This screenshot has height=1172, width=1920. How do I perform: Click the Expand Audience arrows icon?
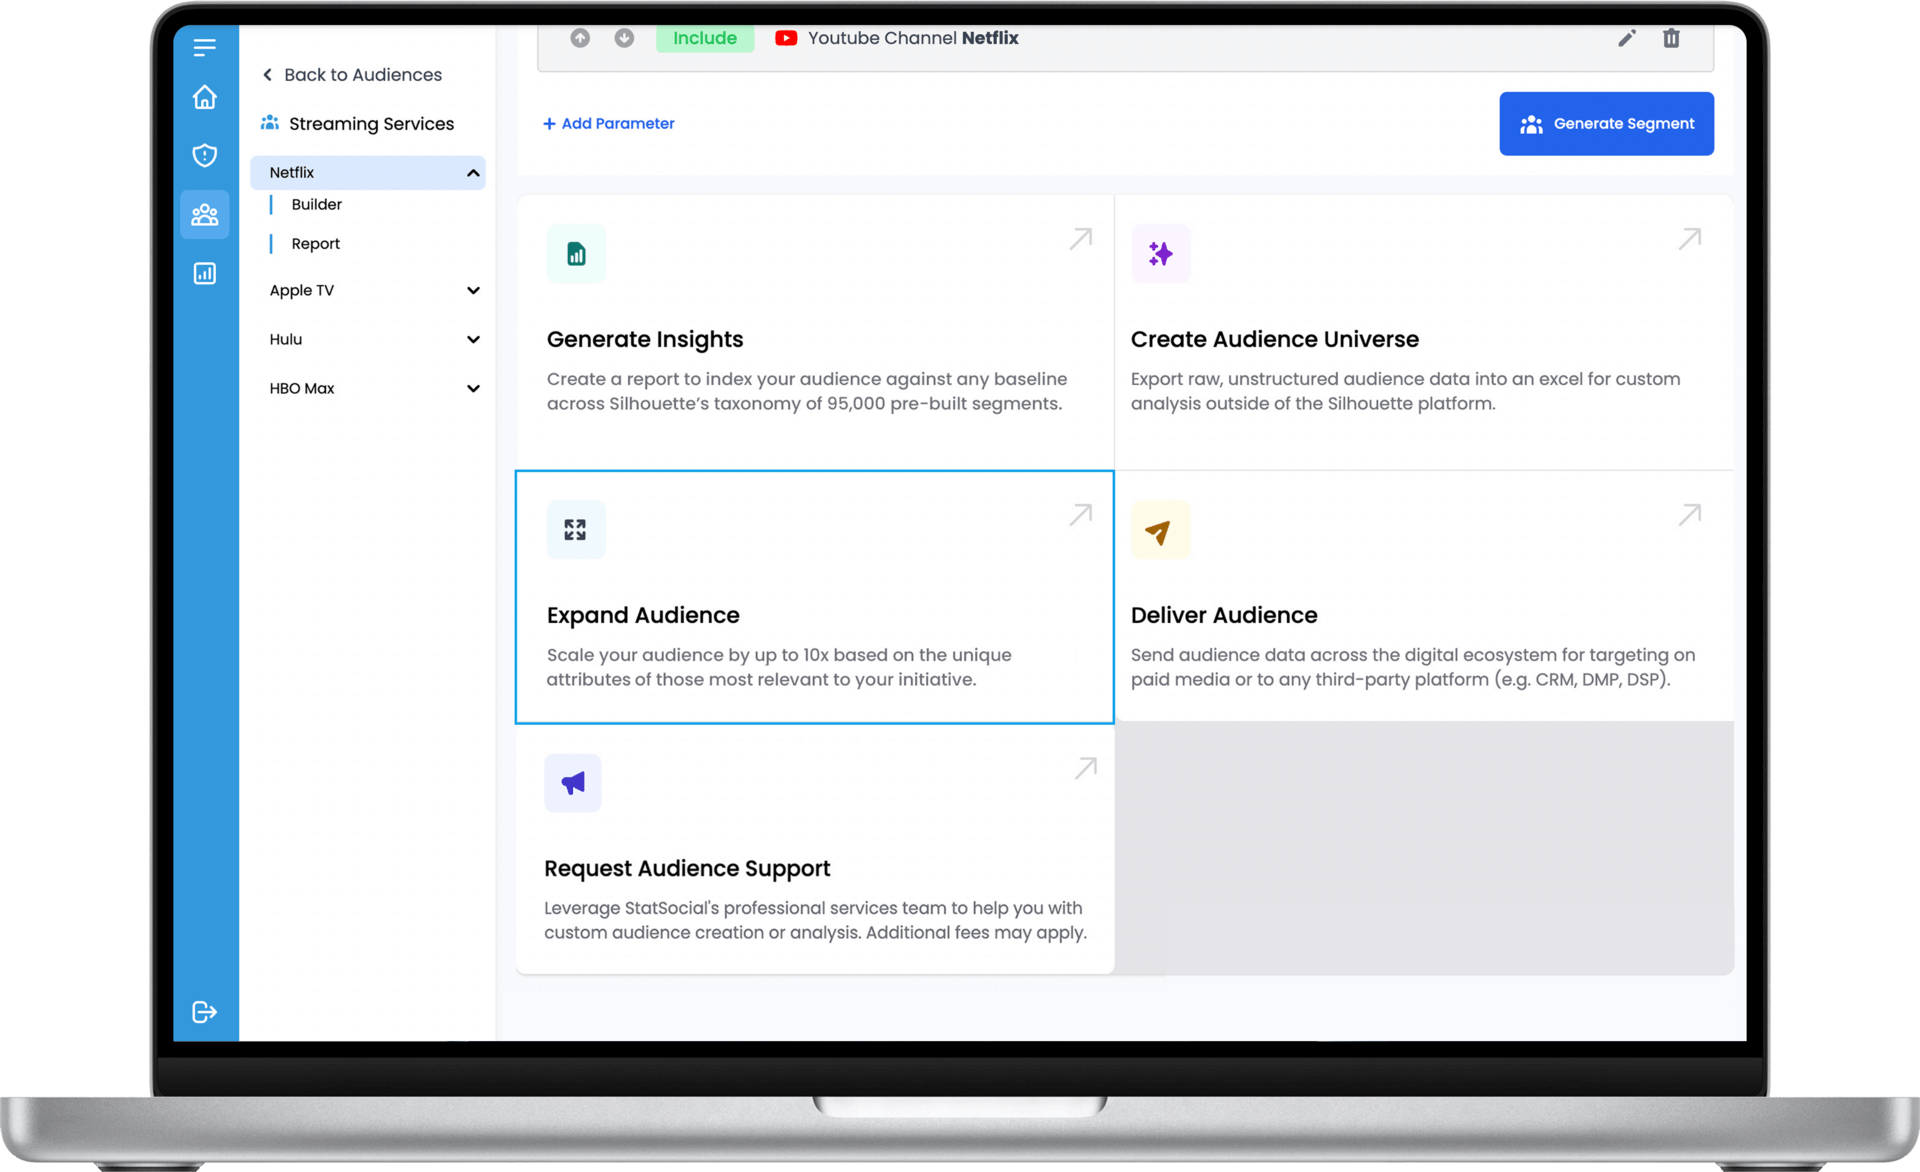click(x=576, y=529)
